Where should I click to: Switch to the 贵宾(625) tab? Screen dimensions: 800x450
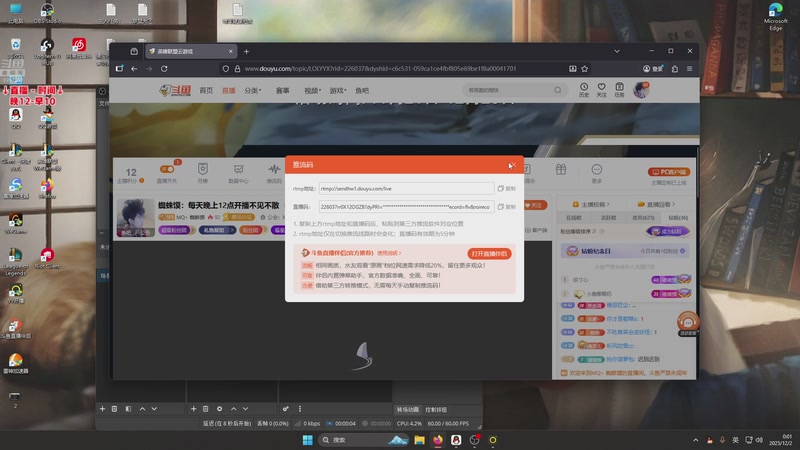coord(643,218)
